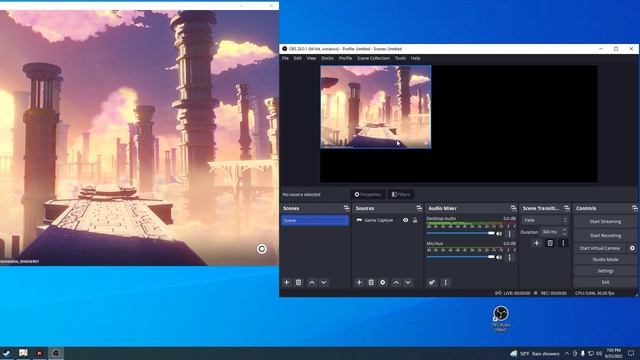Pop out the Scene Transitions dock
Viewport: 640px width, 360px height.
coord(567,208)
